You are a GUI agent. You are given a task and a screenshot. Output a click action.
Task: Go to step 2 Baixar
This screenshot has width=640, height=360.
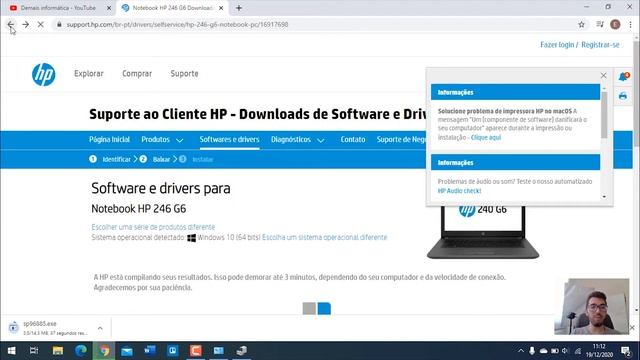coord(155,159)
